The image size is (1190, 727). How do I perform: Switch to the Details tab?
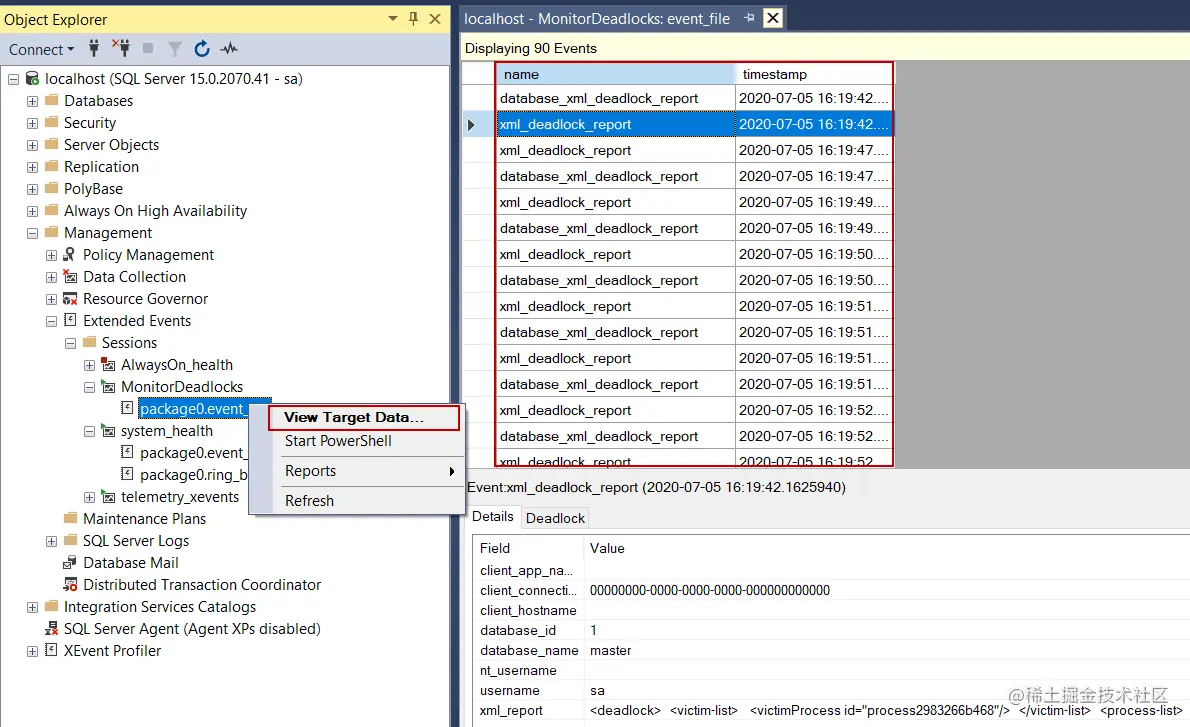[x=493, y=517]
